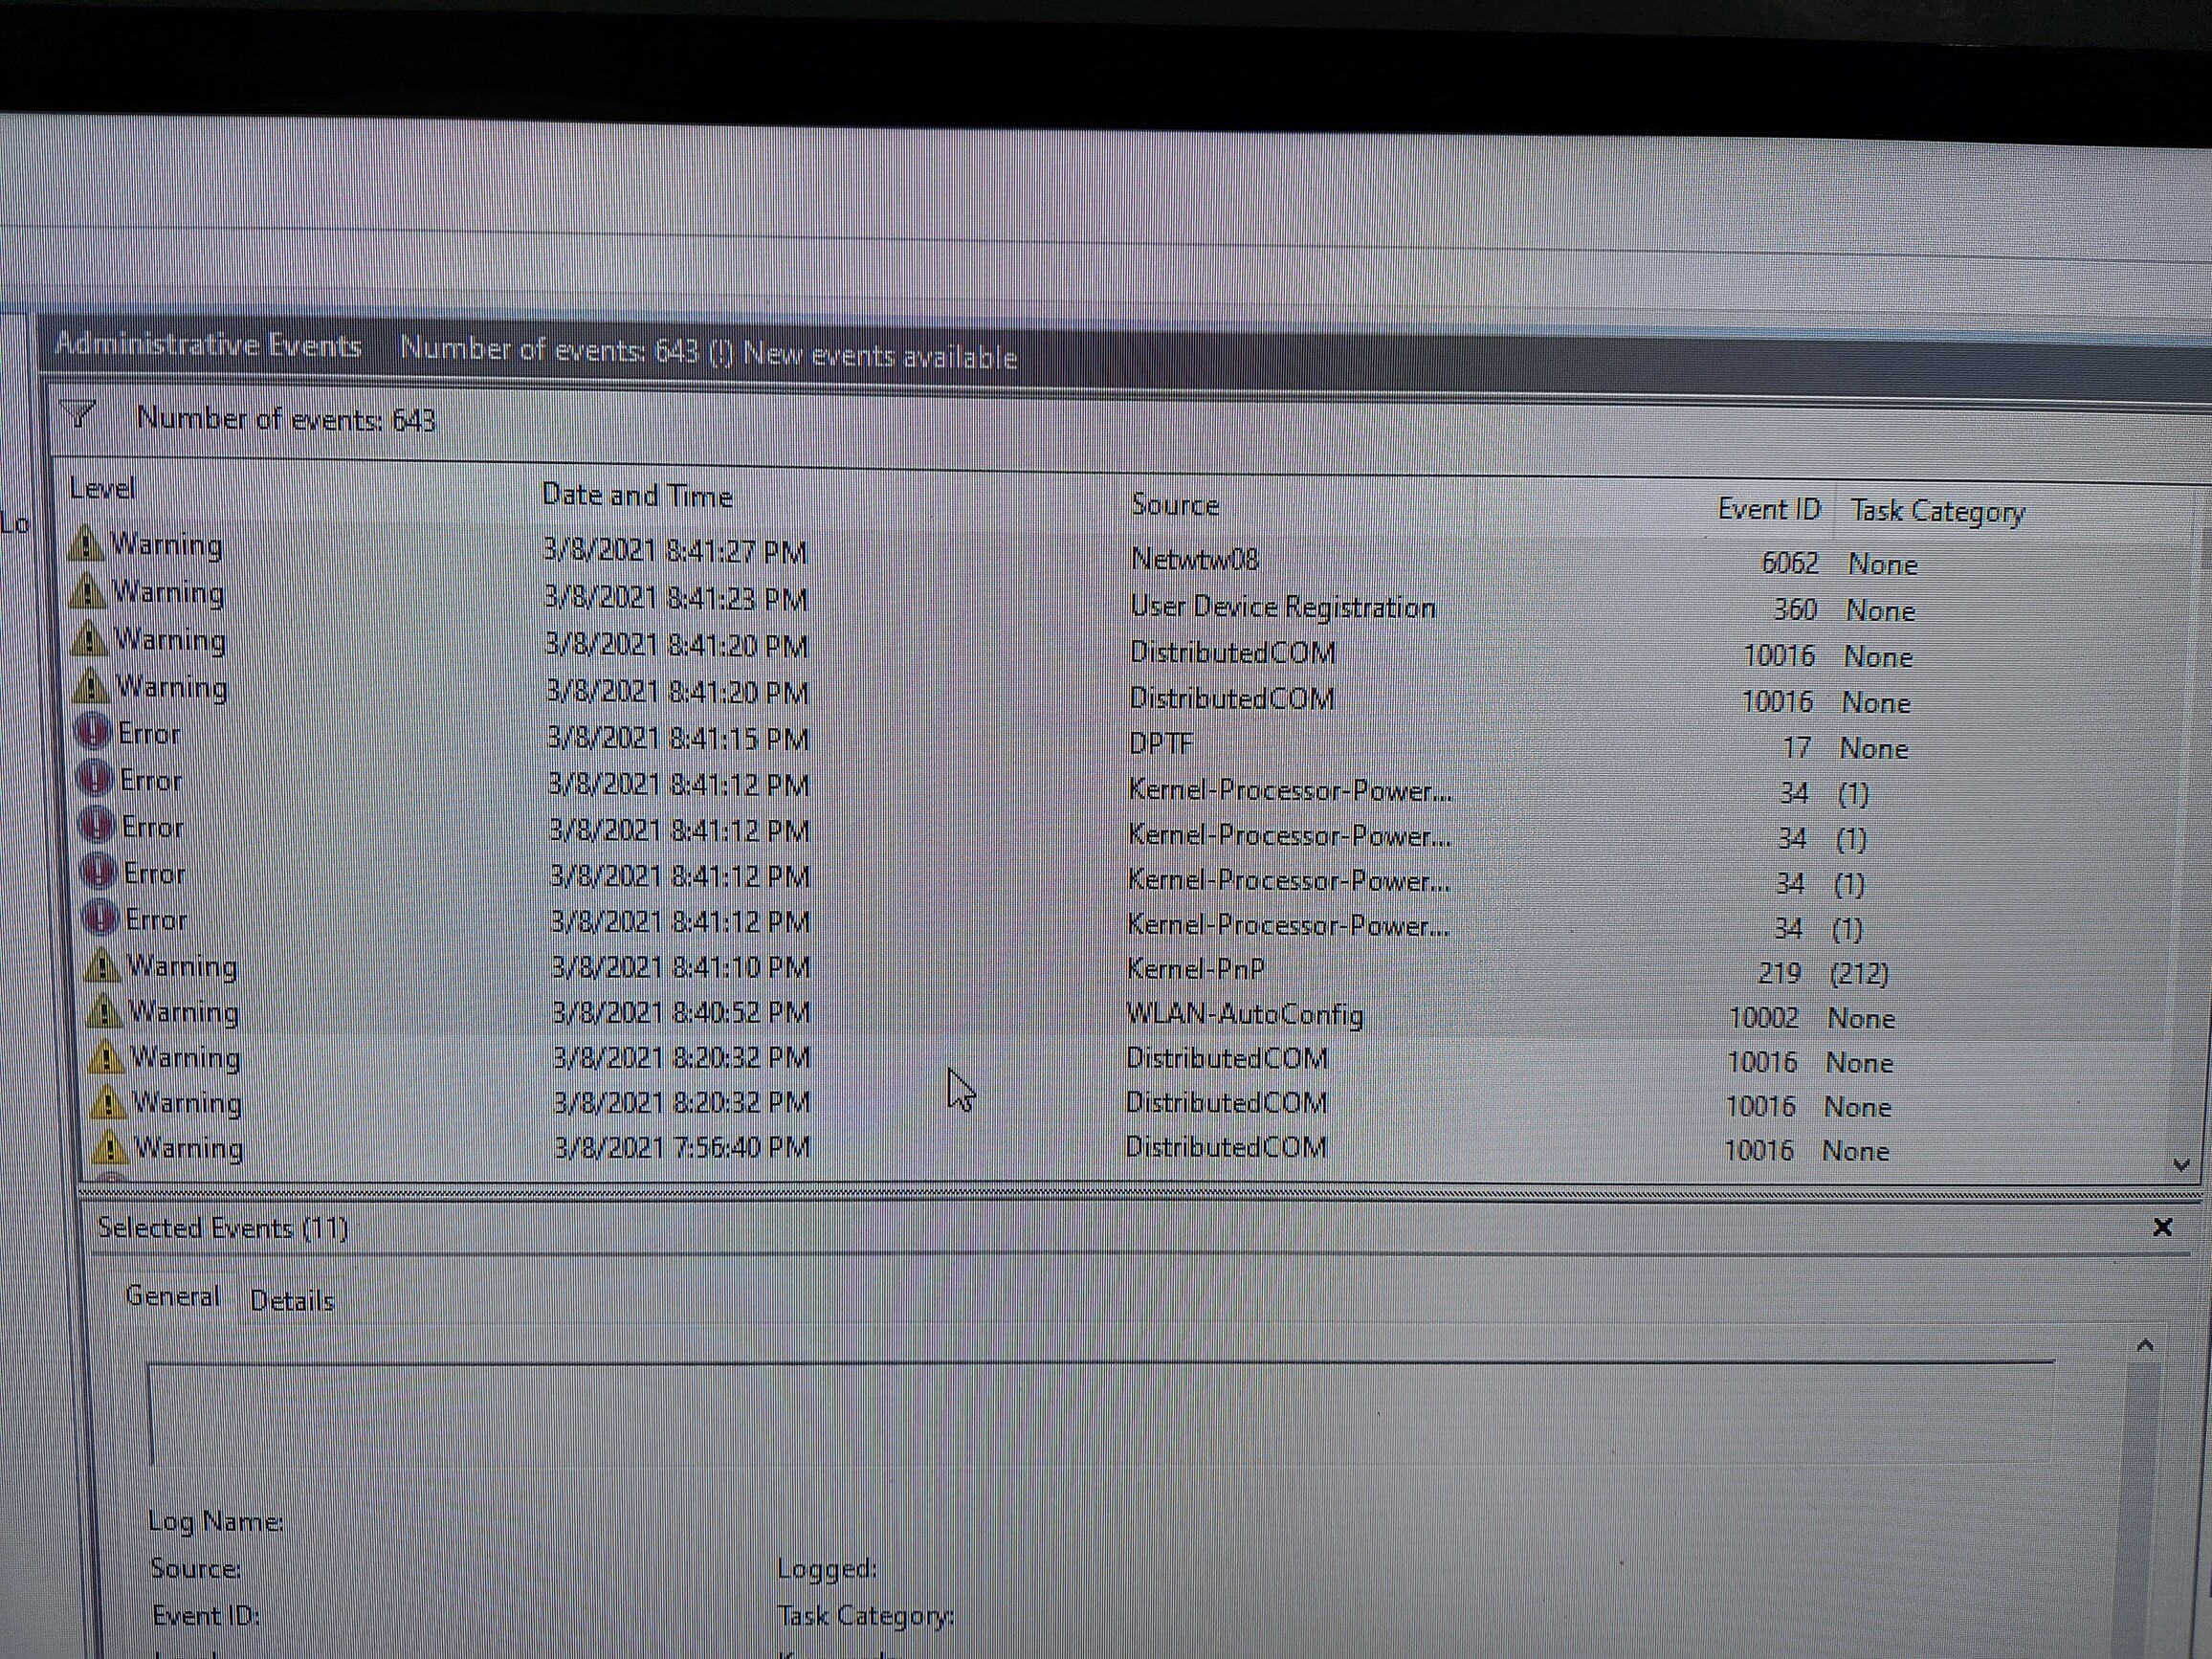
Task: Click warning icon of Netwtw08 event
Action: [x=87, y=545]
